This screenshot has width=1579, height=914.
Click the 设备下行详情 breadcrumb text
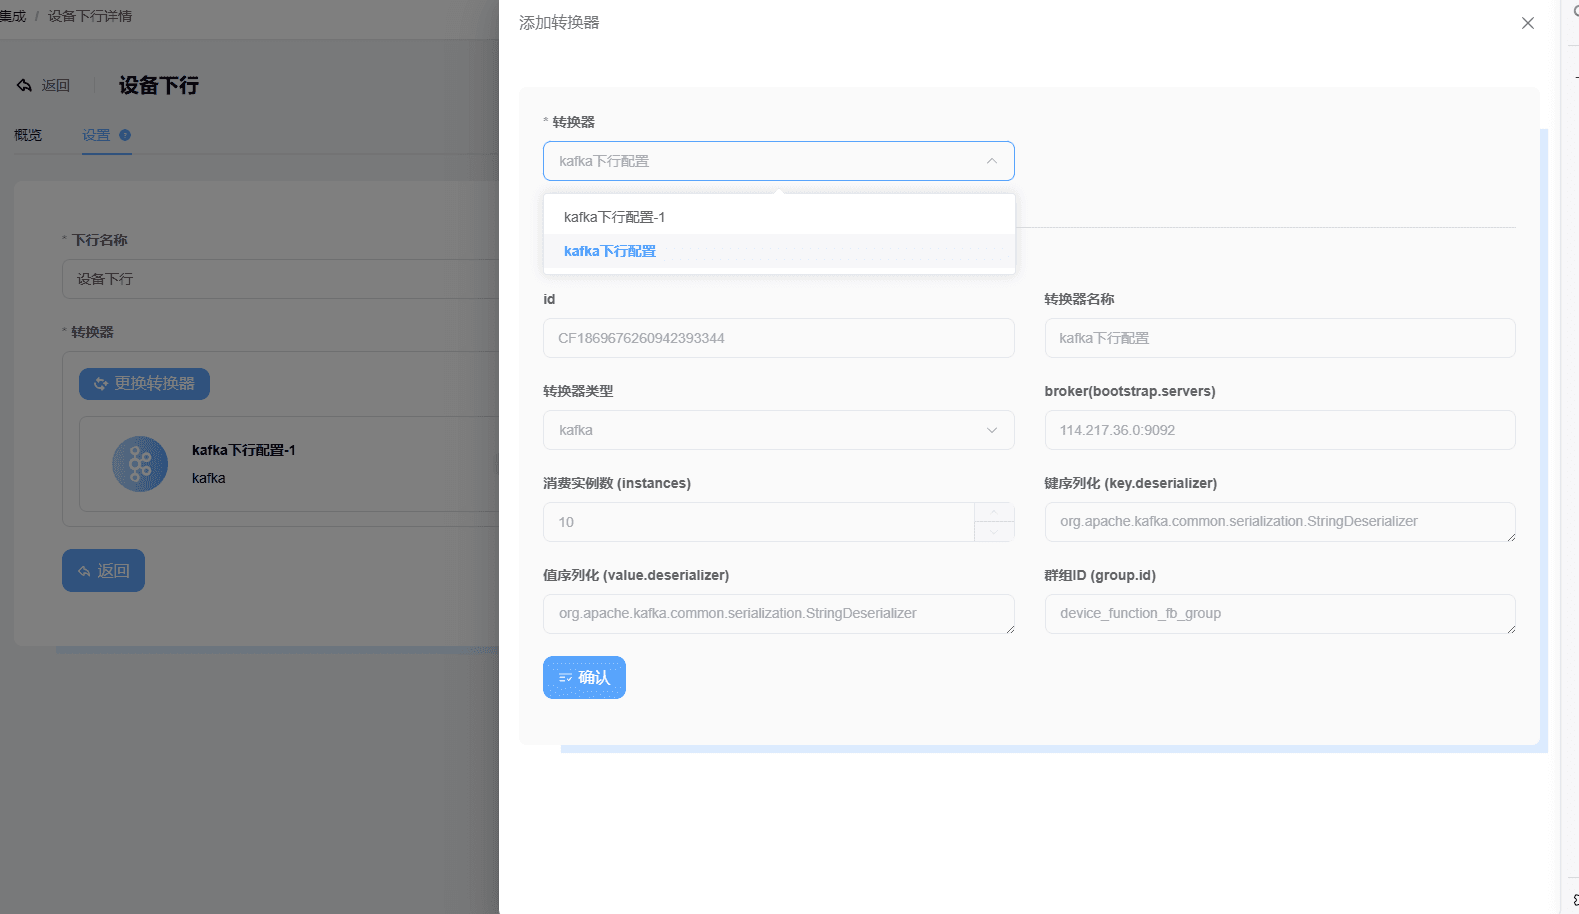(x=90, y=16)
